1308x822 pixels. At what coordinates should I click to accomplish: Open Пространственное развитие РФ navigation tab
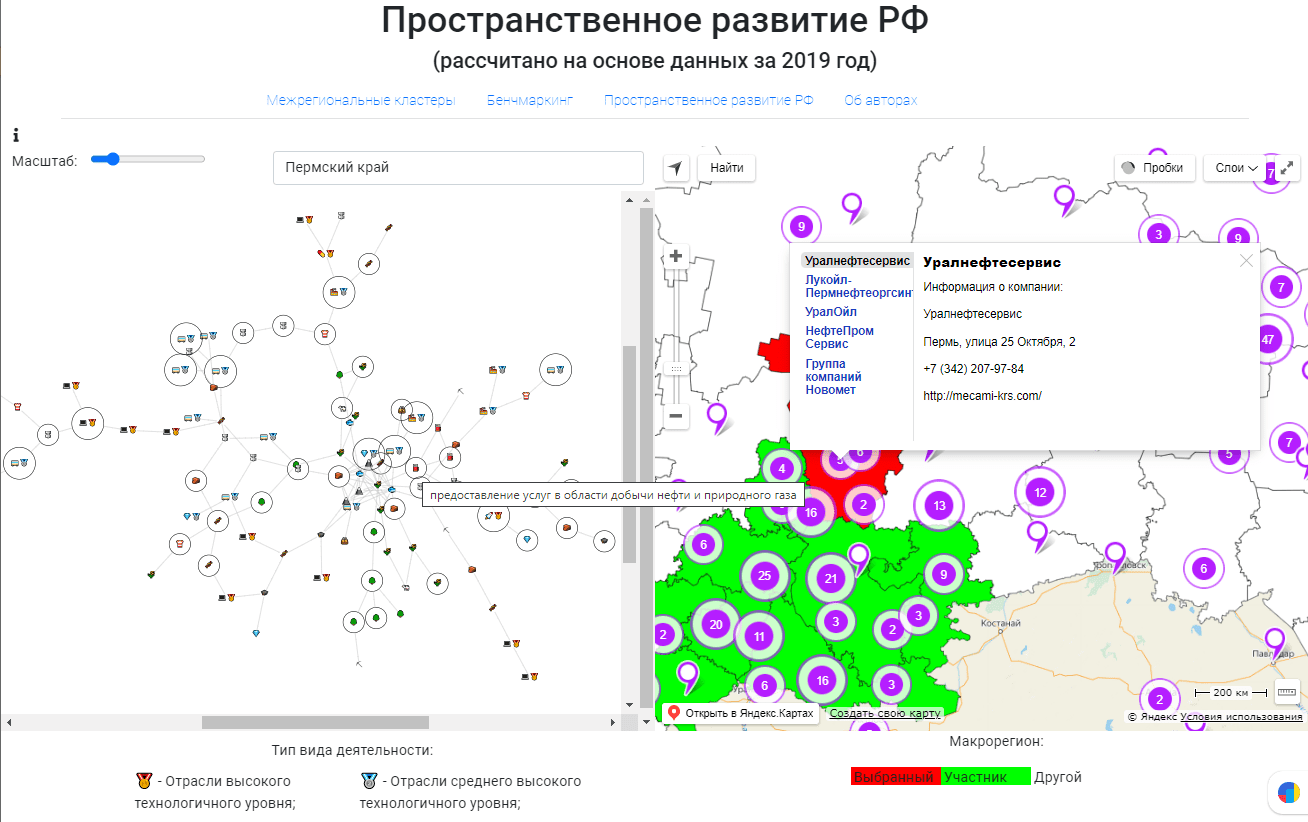tap(709, 100)
